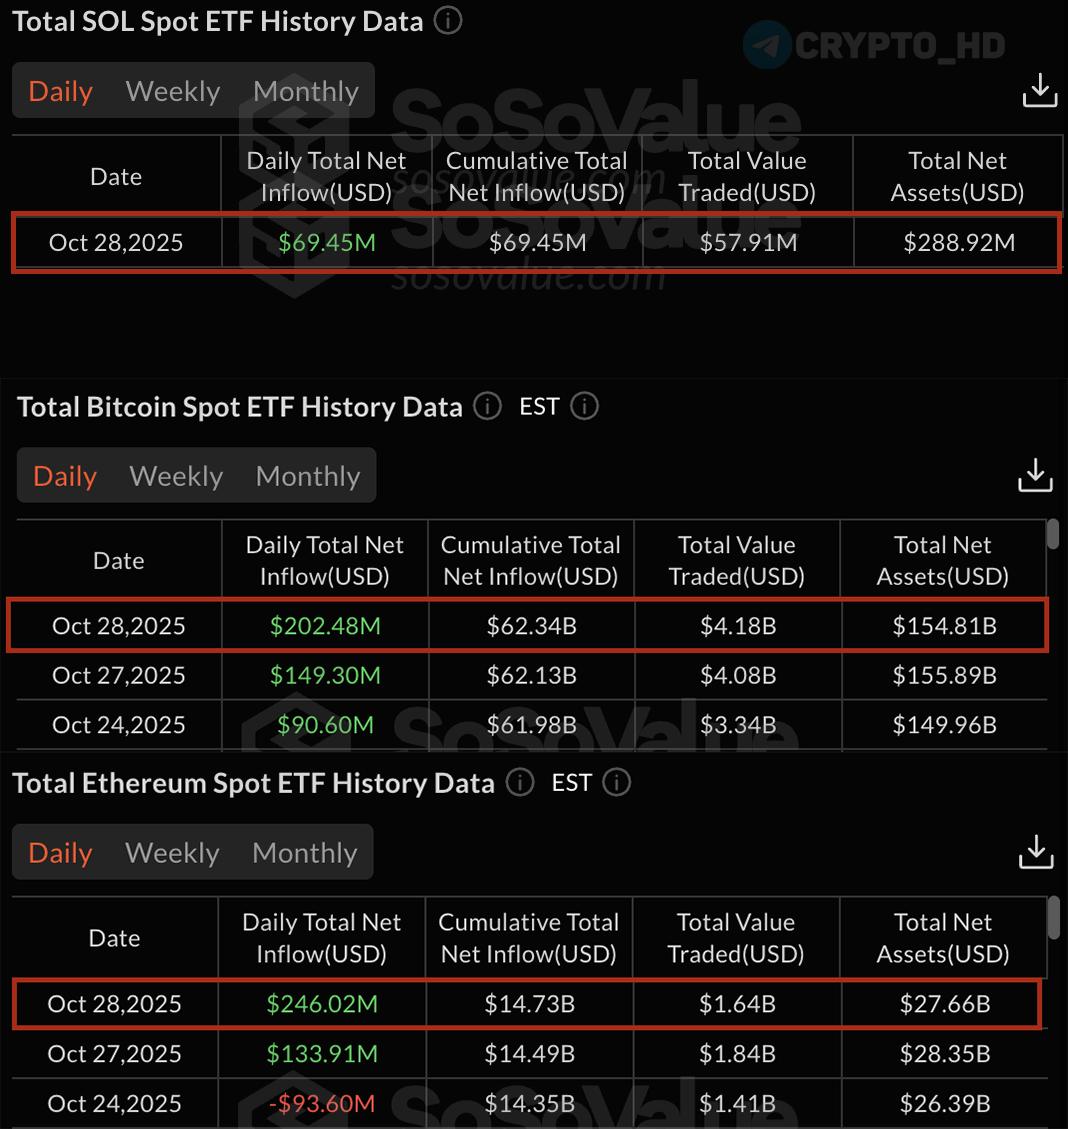
Task: Switch SOL ETF table to Weekly
Action: (x=173, y=91)
